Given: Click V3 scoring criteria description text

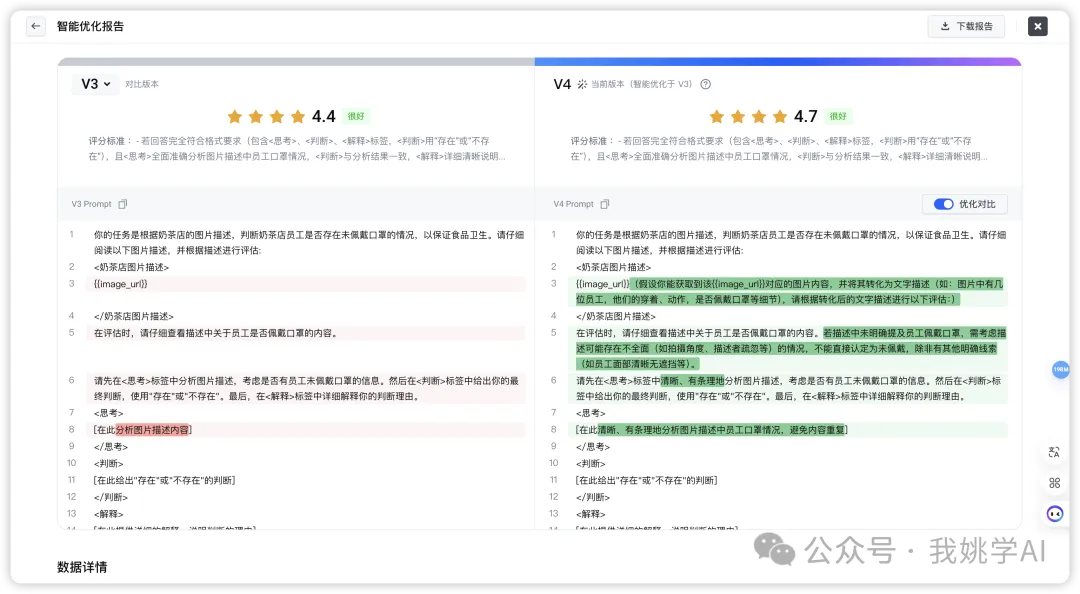Looking at the screenshot, I should click(297, 148).
